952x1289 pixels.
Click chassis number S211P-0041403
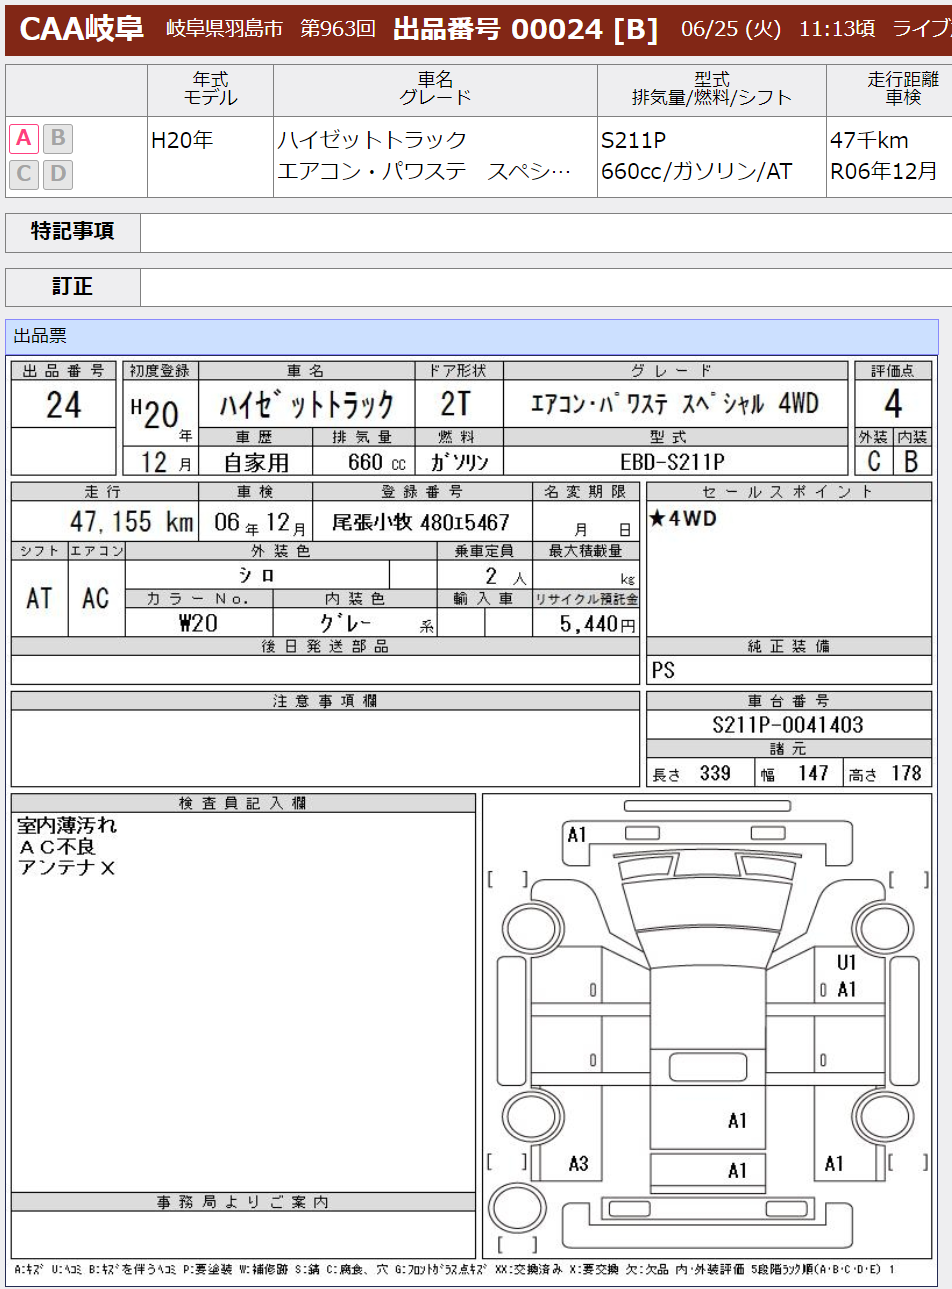point(788,725)
